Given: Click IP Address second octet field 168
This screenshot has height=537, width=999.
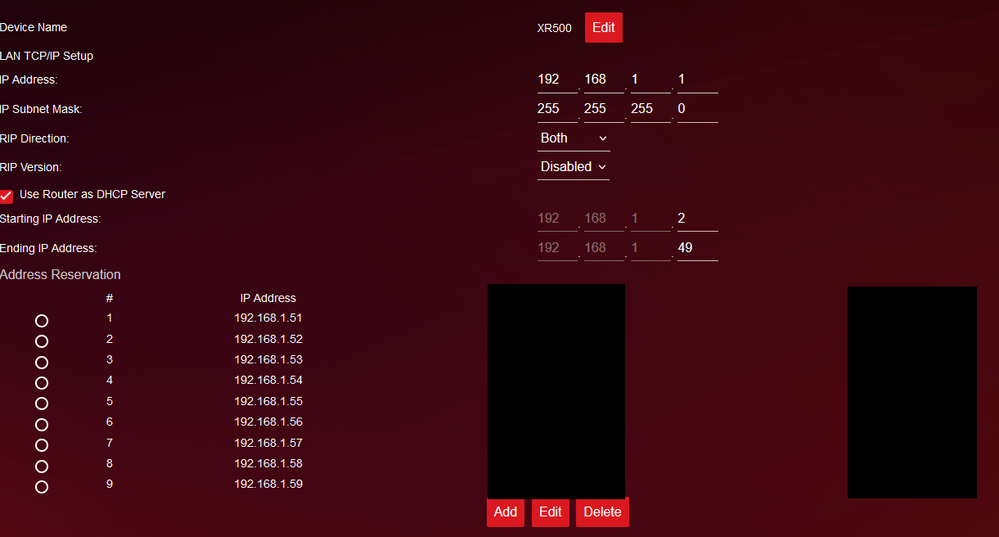Looking at the screenshot, I should pos(603,80).
